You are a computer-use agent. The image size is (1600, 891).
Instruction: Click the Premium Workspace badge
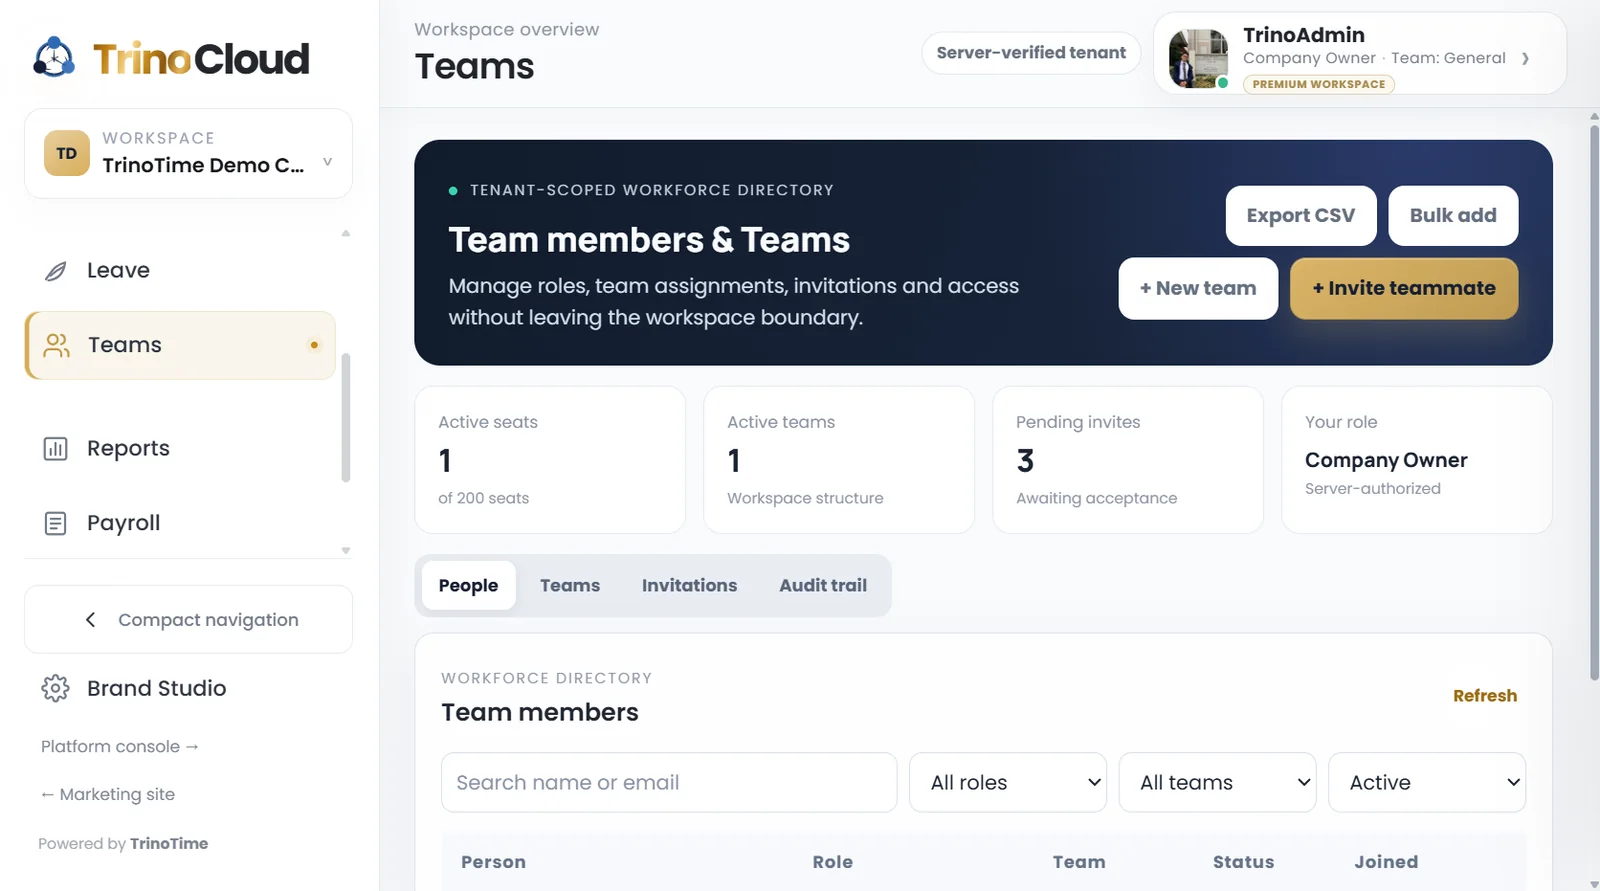pos(1319,84)
